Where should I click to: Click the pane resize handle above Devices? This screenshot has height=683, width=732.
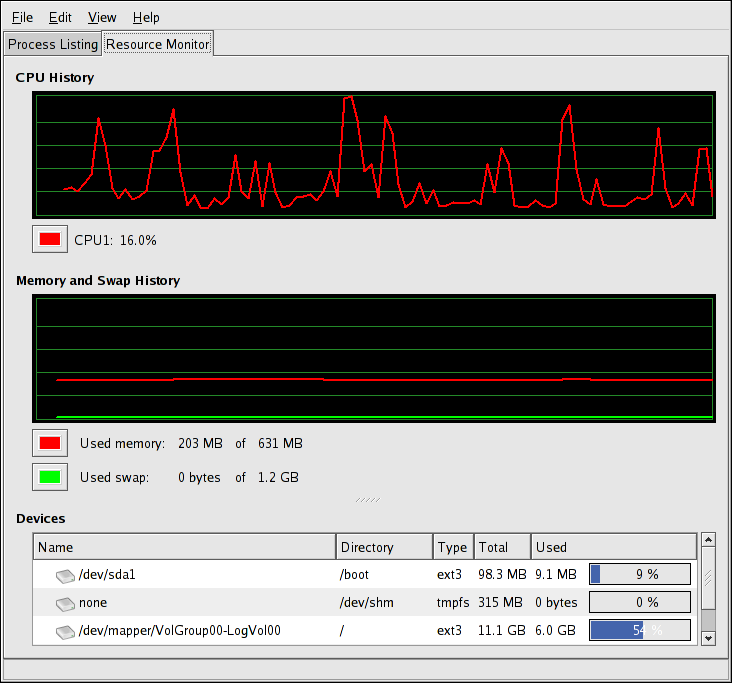tap(366, 499)
